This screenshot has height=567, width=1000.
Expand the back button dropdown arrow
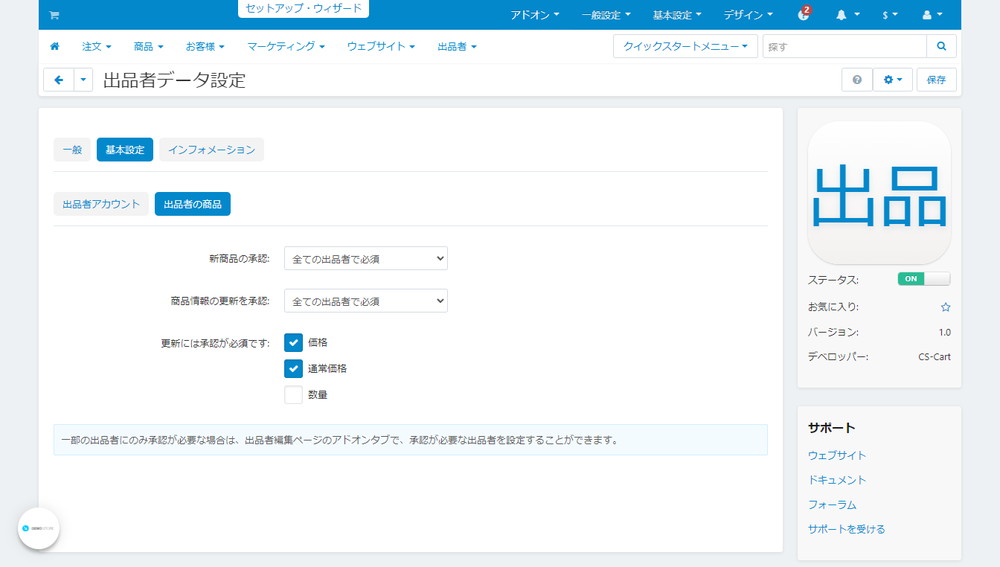(83, 80)
